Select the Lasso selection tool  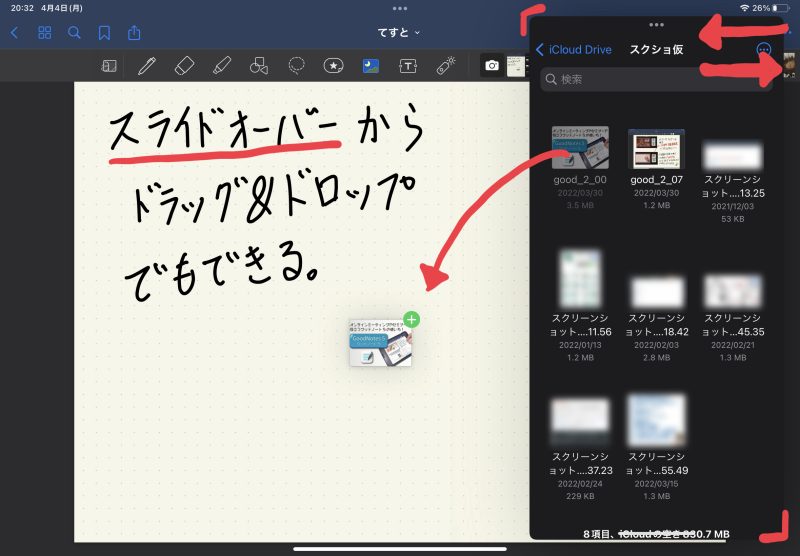coord(296,66)
